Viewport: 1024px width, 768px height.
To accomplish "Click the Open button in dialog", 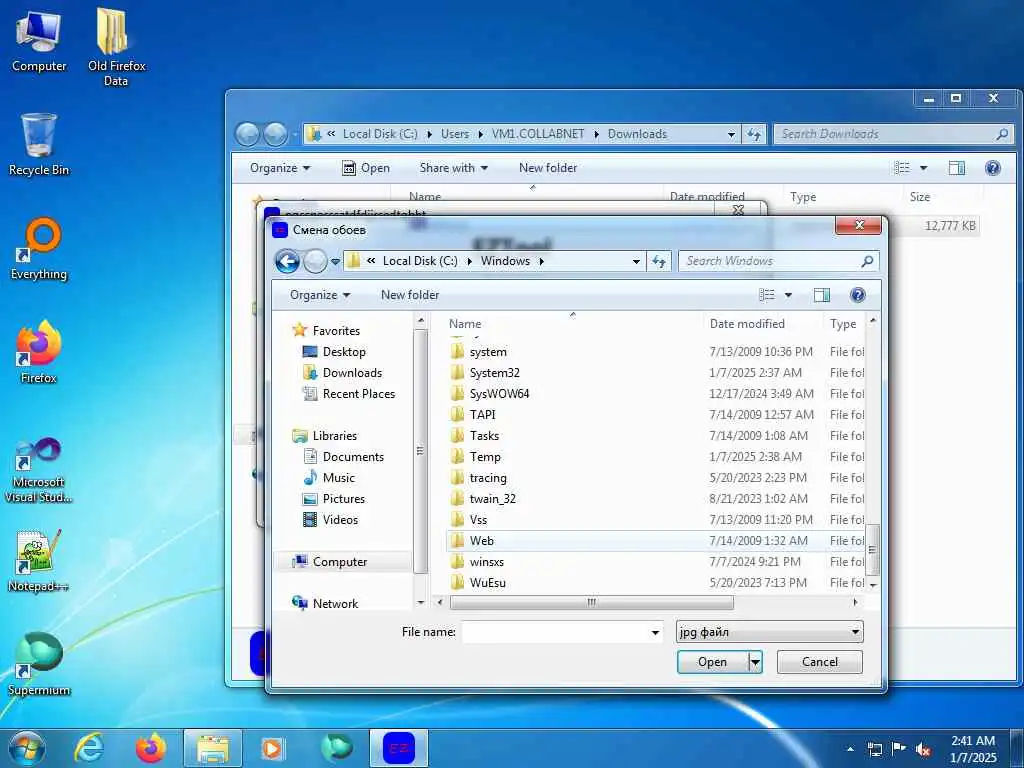I will pyautogui.click(x=712, y=662).
